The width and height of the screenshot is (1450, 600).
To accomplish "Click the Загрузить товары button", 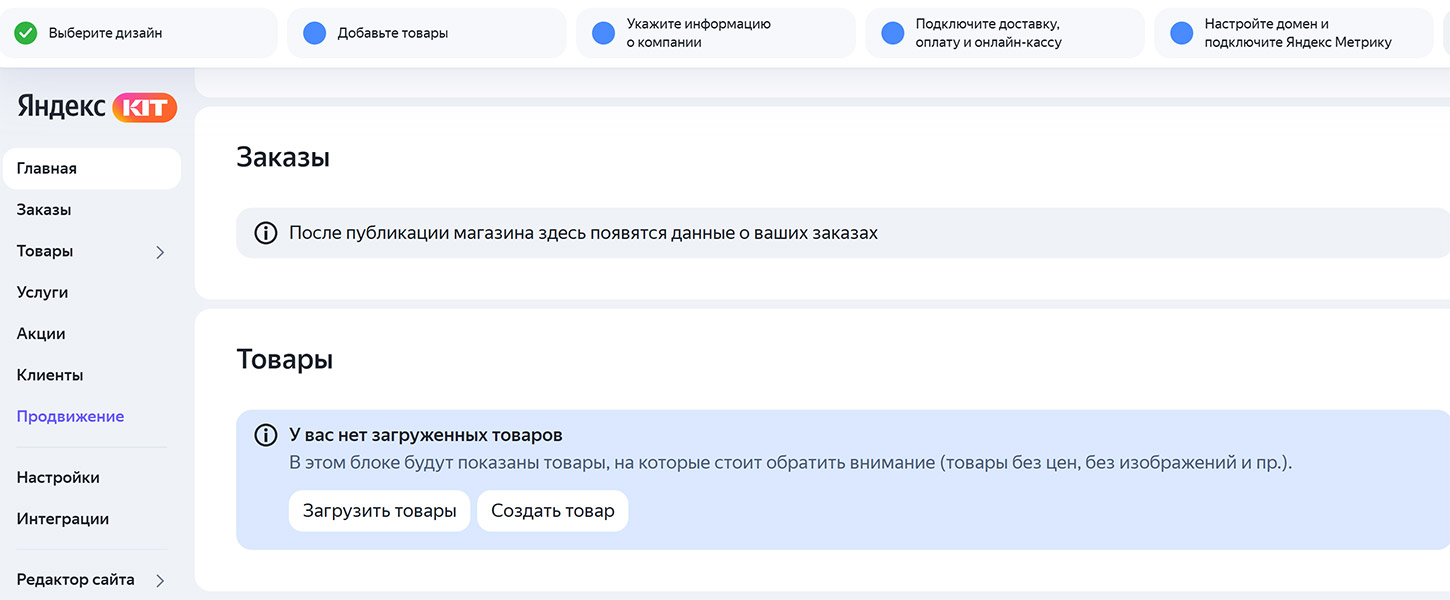I will tap(379, 511).
